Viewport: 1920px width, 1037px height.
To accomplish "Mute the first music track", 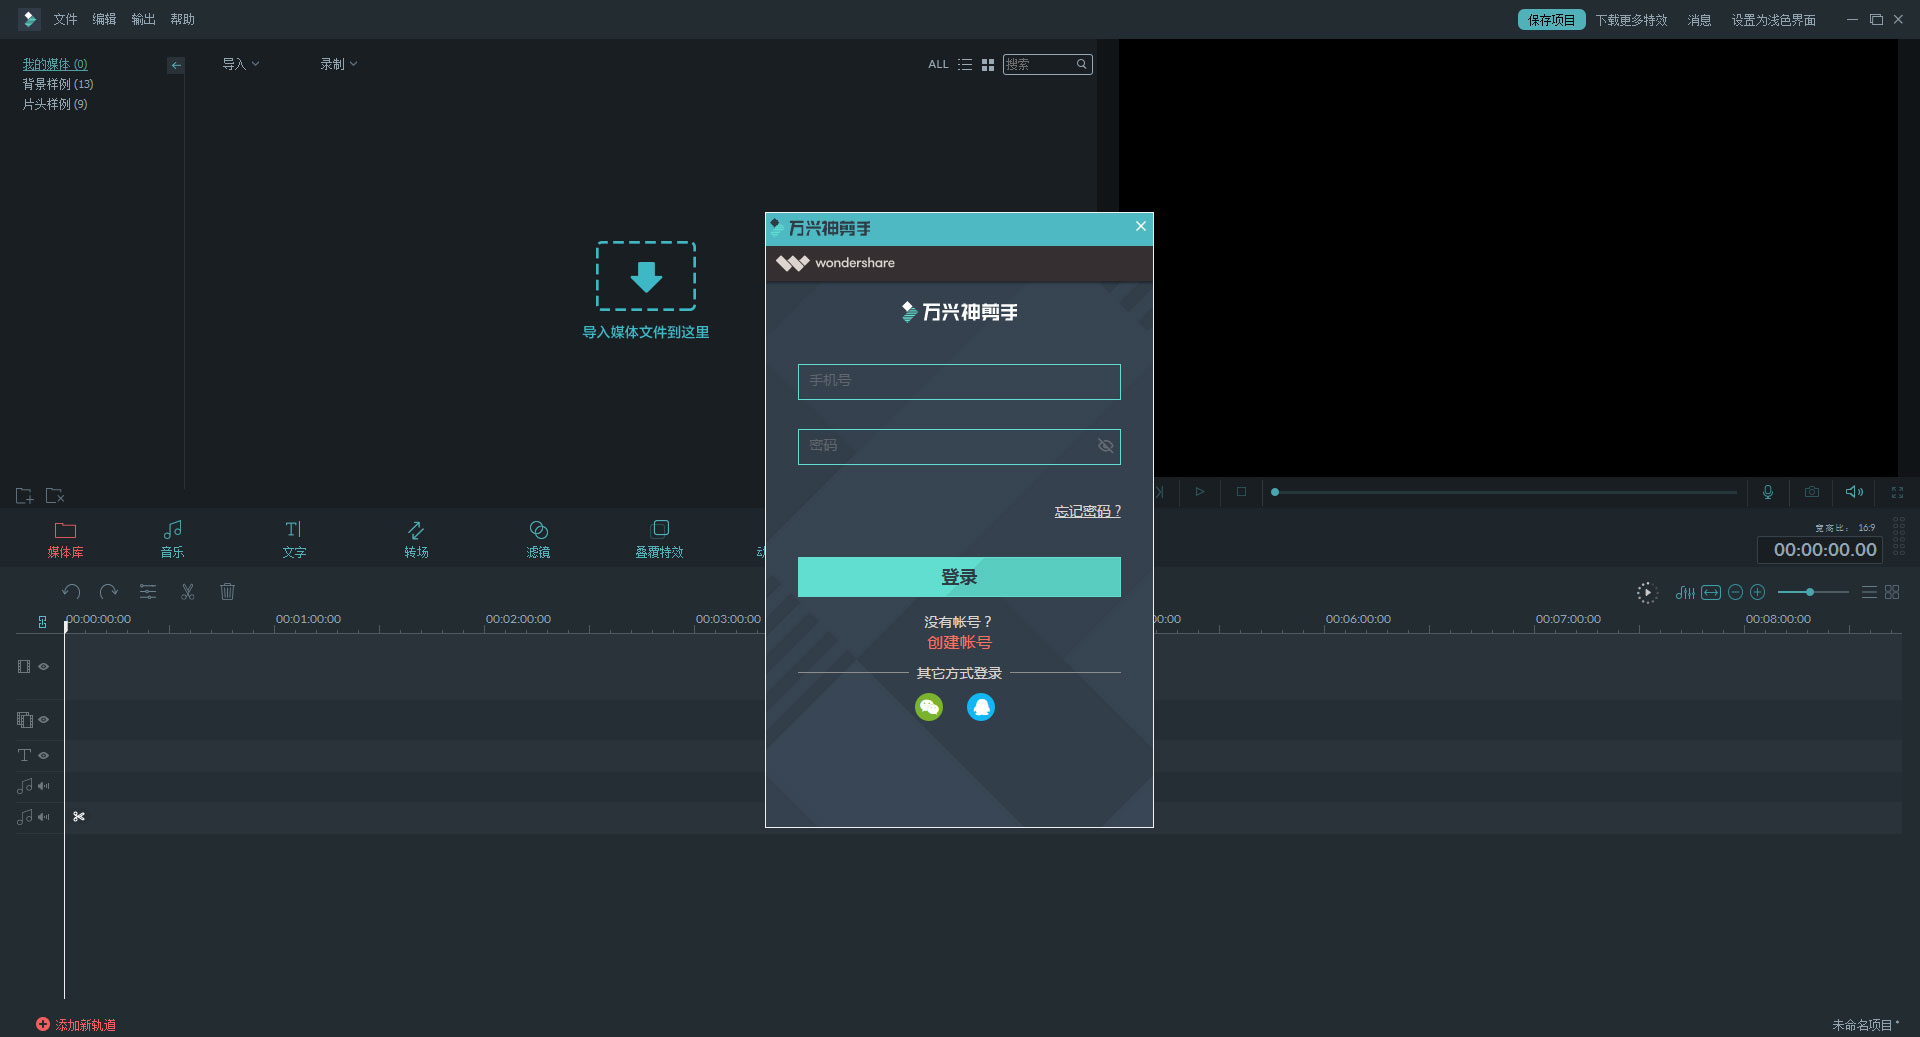I will (44, 786).
